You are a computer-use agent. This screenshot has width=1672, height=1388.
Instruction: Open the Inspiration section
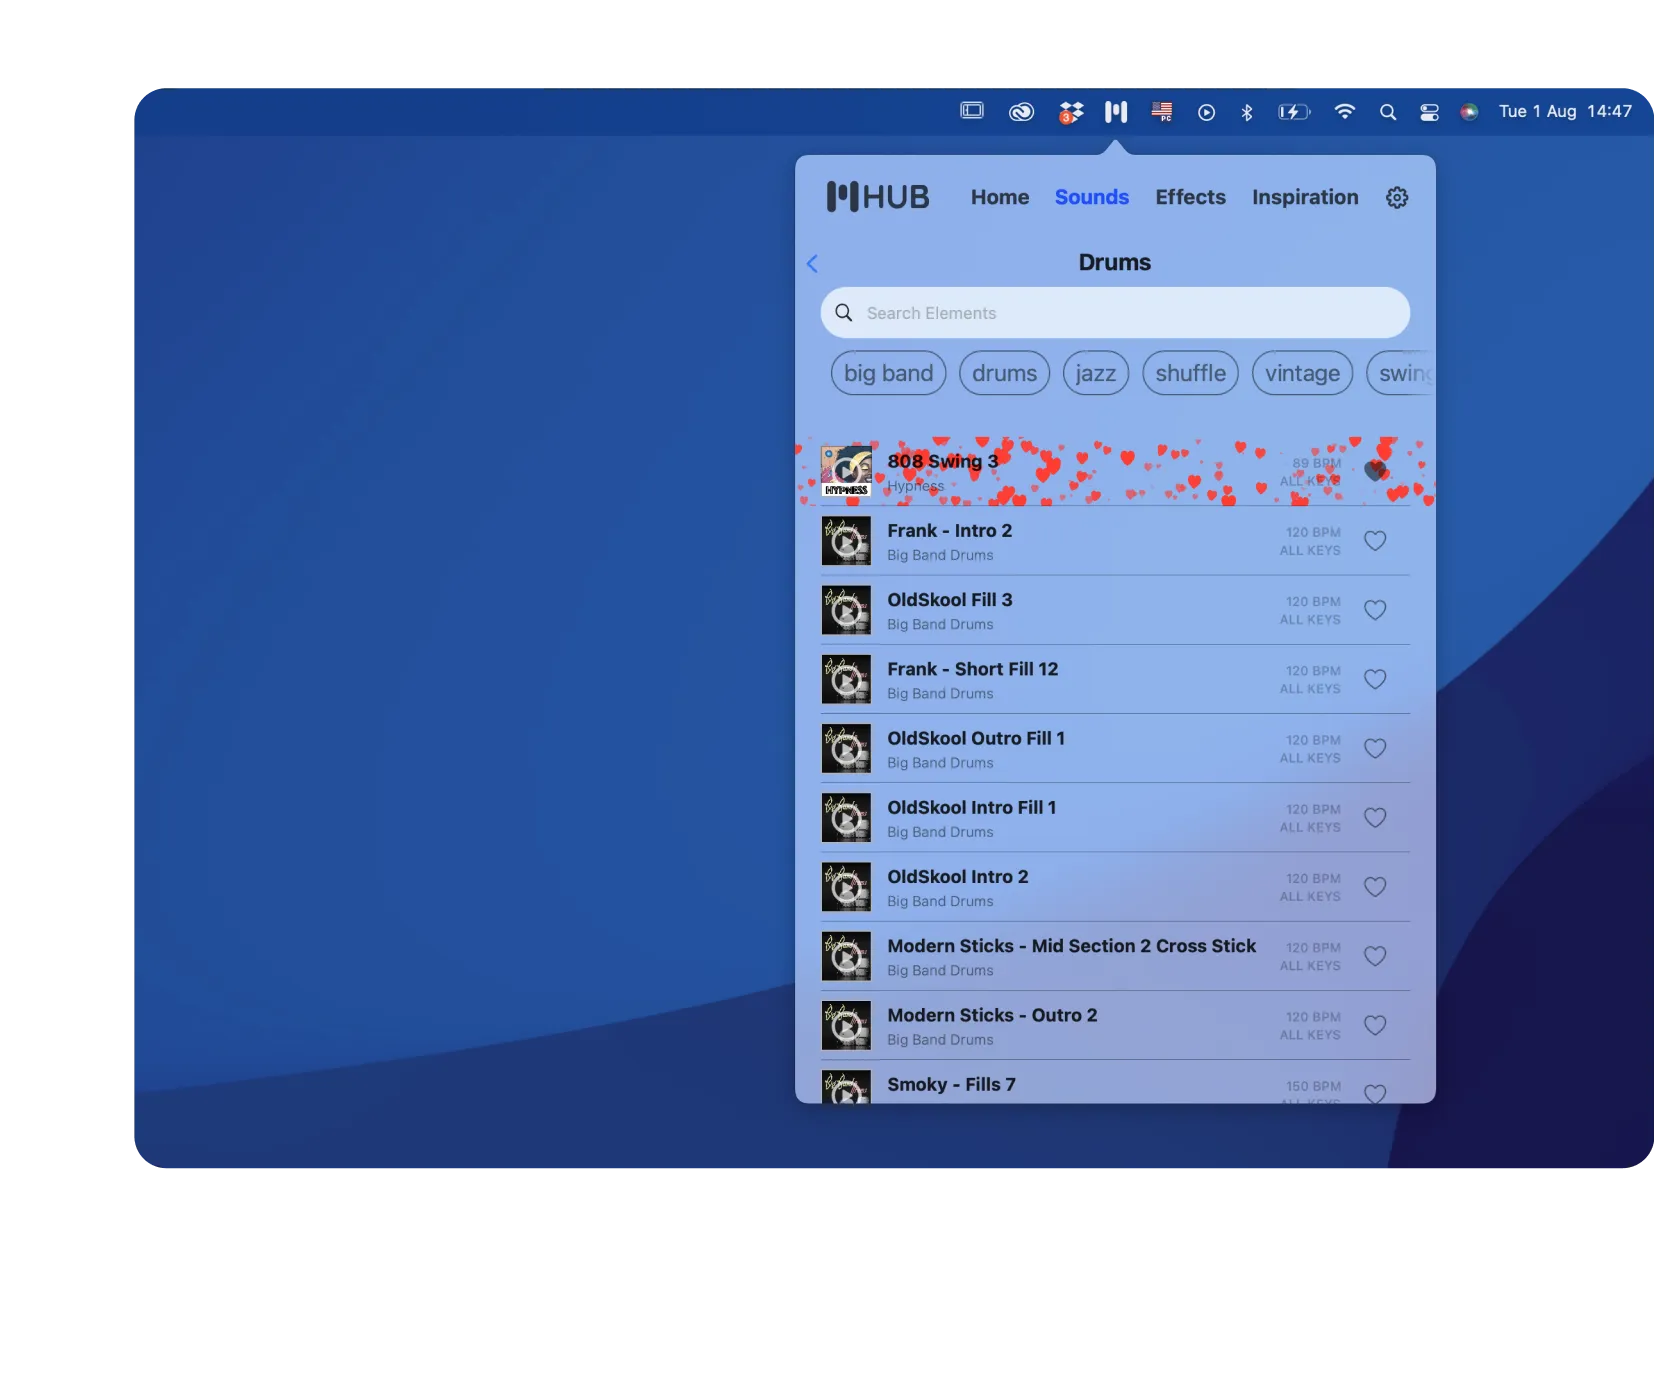point(1304,197)
